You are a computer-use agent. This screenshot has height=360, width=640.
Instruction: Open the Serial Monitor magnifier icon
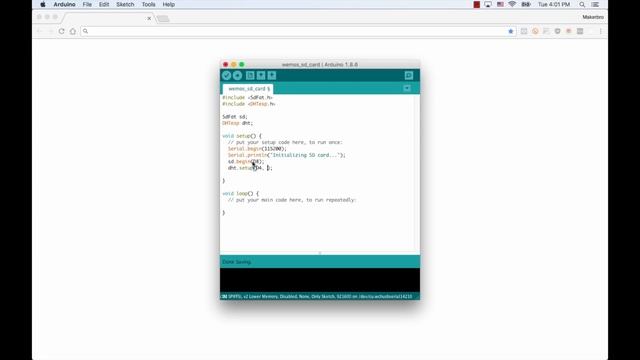(409, 76)
